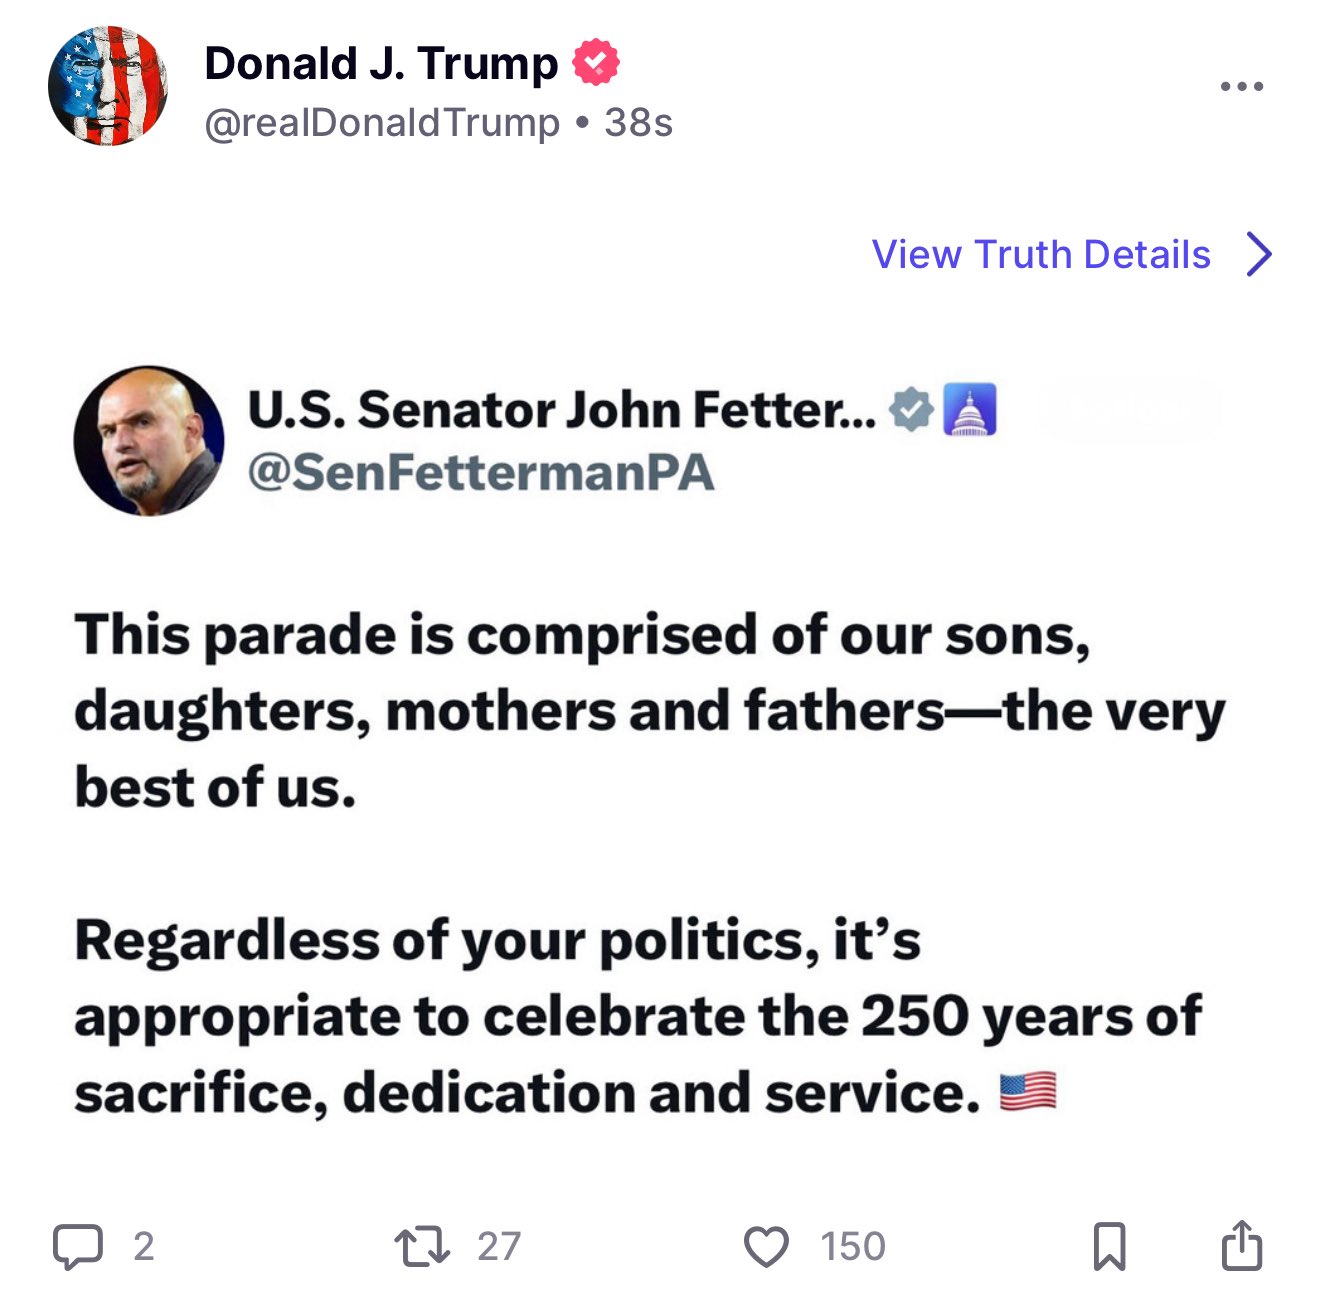
Task: Click U.S. Senator John Fetter... name
Action: point(562,410)
